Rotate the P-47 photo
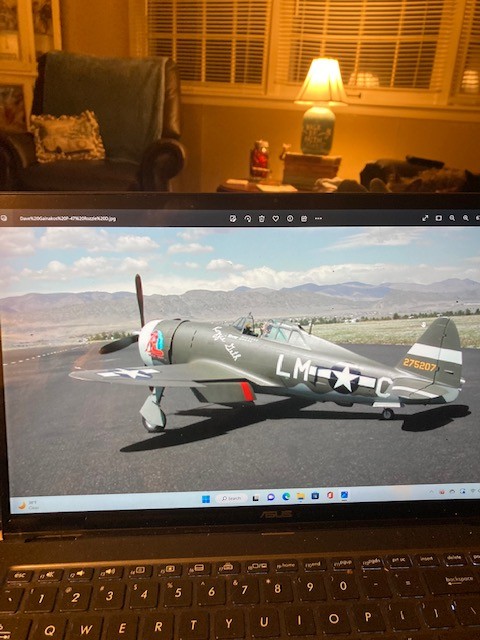The width and height of the screenshot is (480, 640). 247,218
